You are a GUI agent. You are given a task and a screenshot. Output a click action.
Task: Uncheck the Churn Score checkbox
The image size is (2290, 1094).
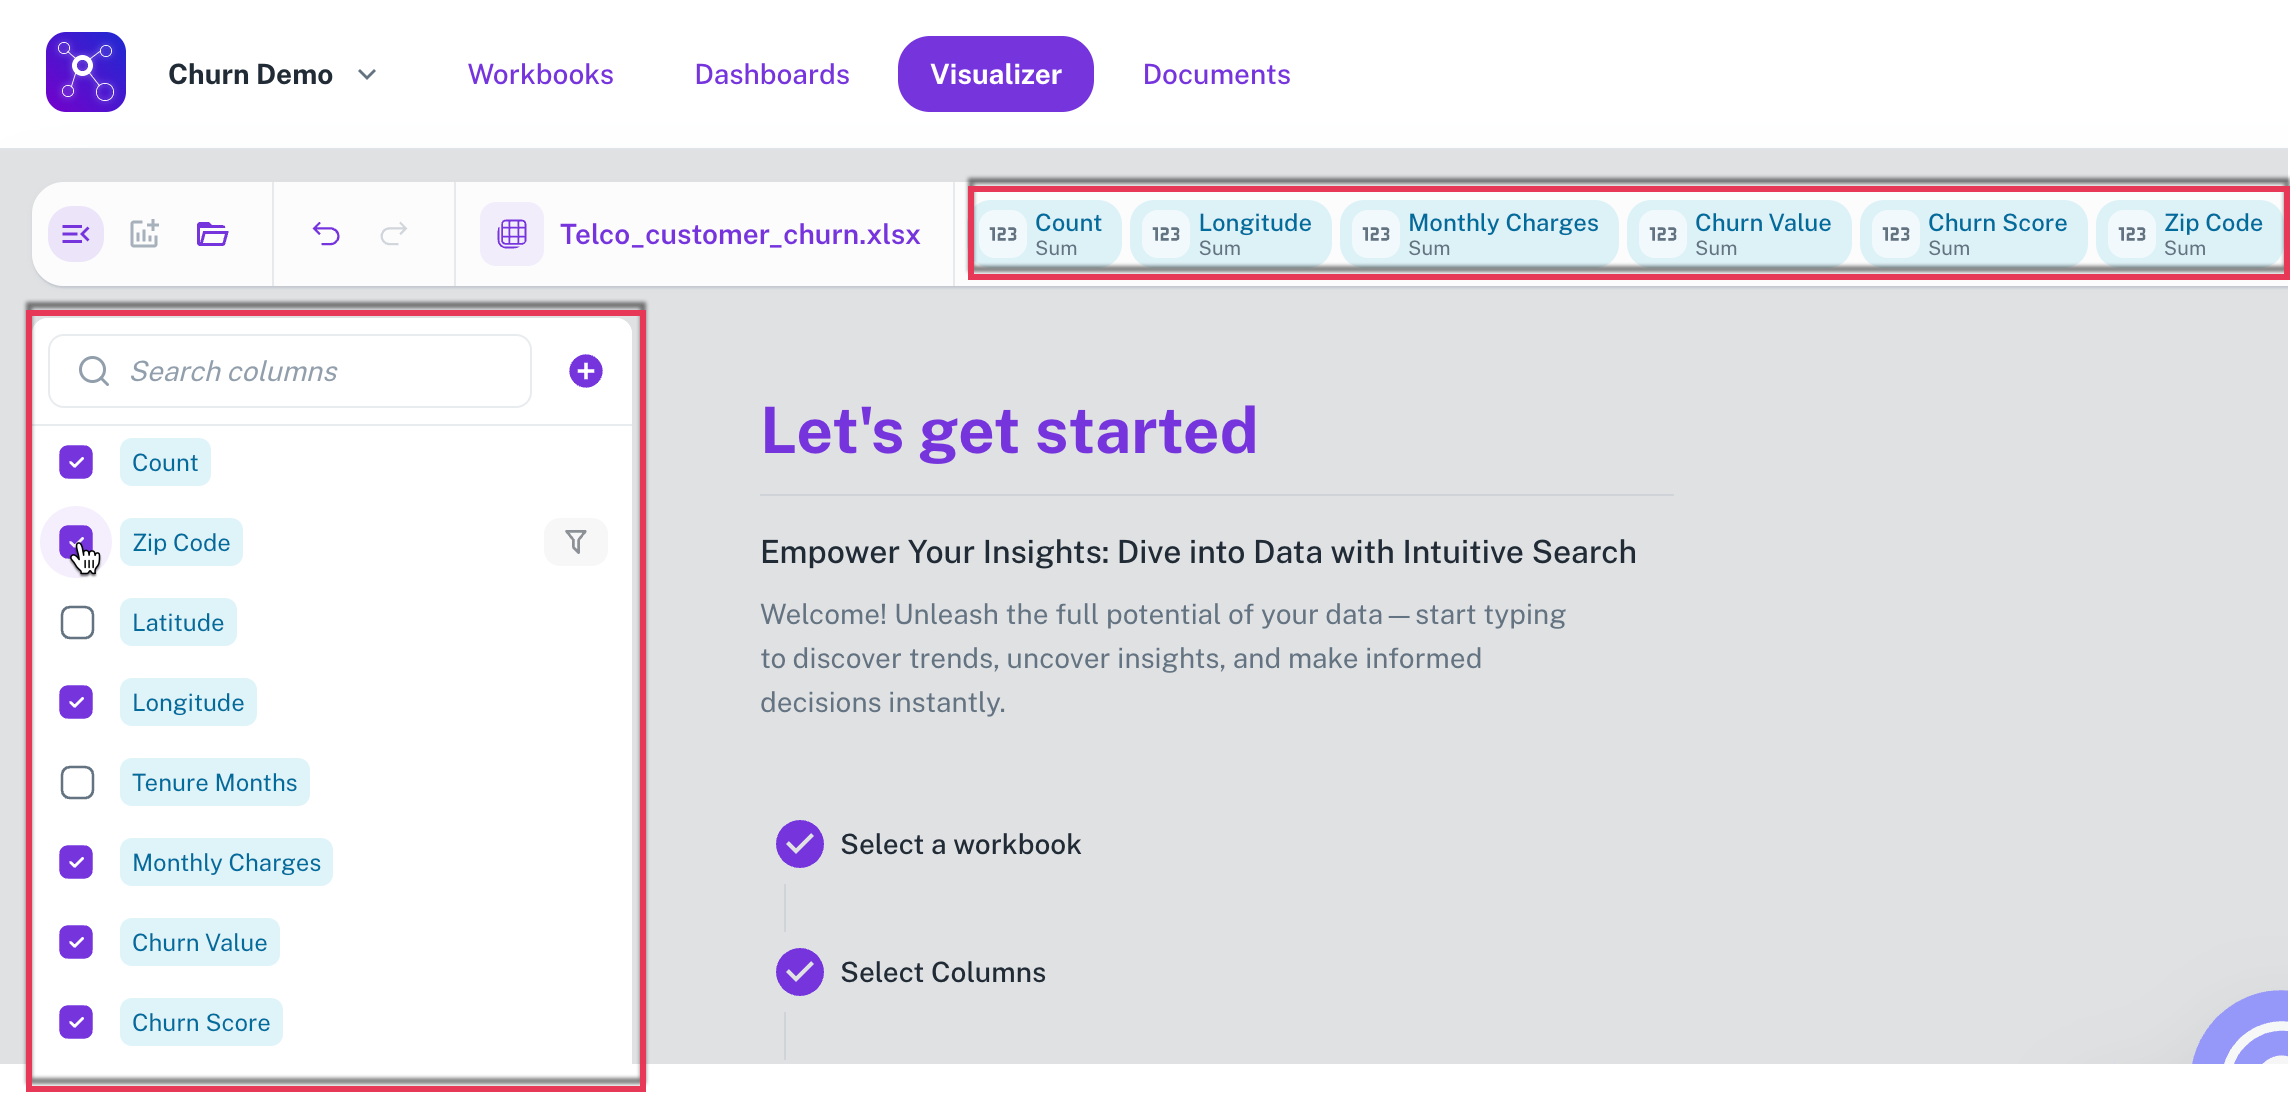(x=77, y=1022)
